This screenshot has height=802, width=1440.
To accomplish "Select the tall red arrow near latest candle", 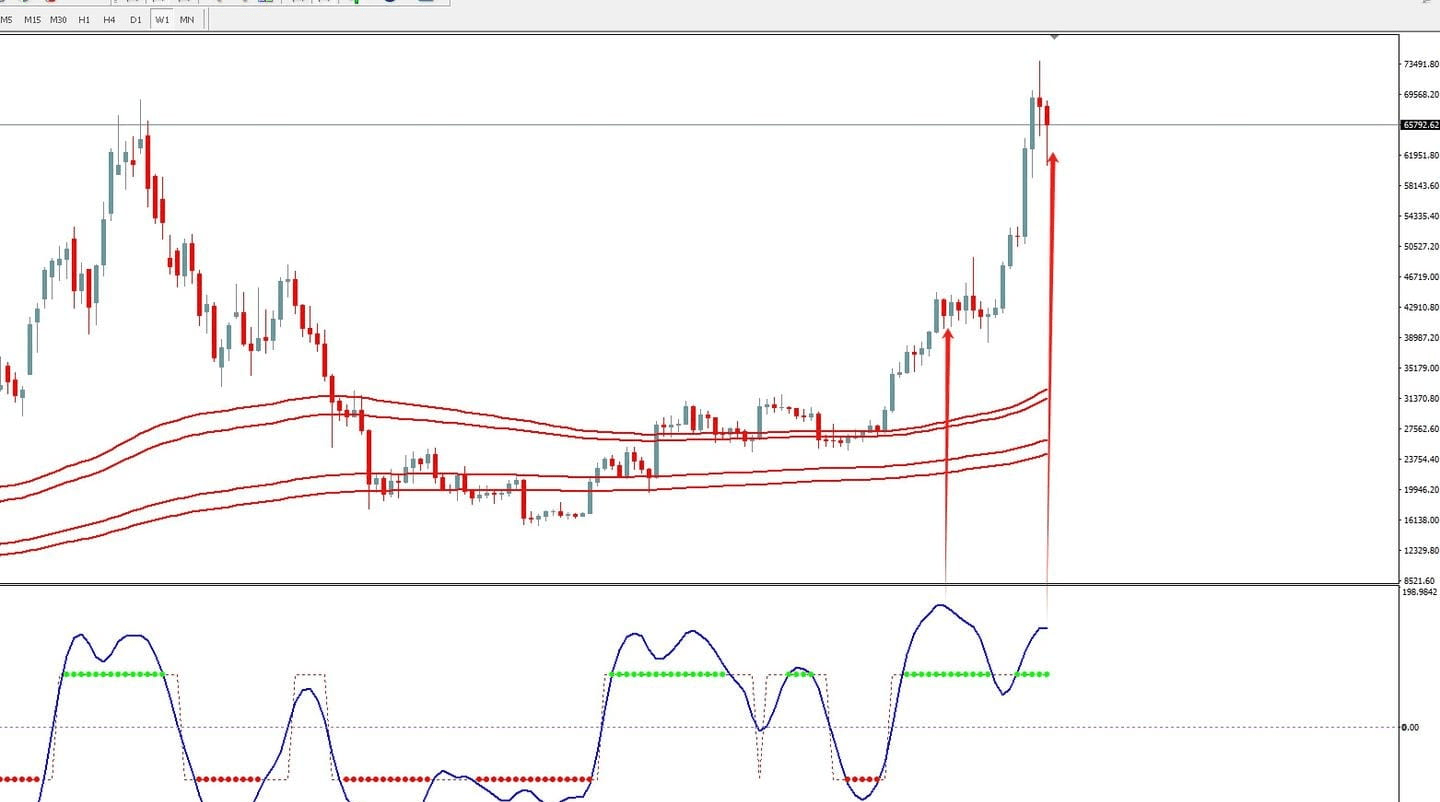I will [x=1050, y=380].
